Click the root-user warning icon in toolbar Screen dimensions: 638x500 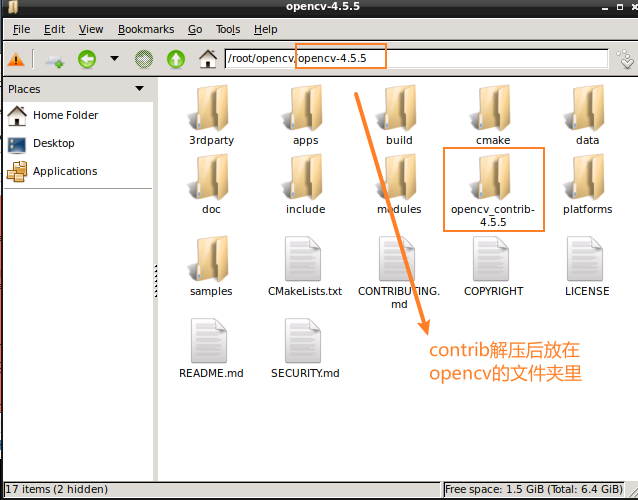coord(17,59)
